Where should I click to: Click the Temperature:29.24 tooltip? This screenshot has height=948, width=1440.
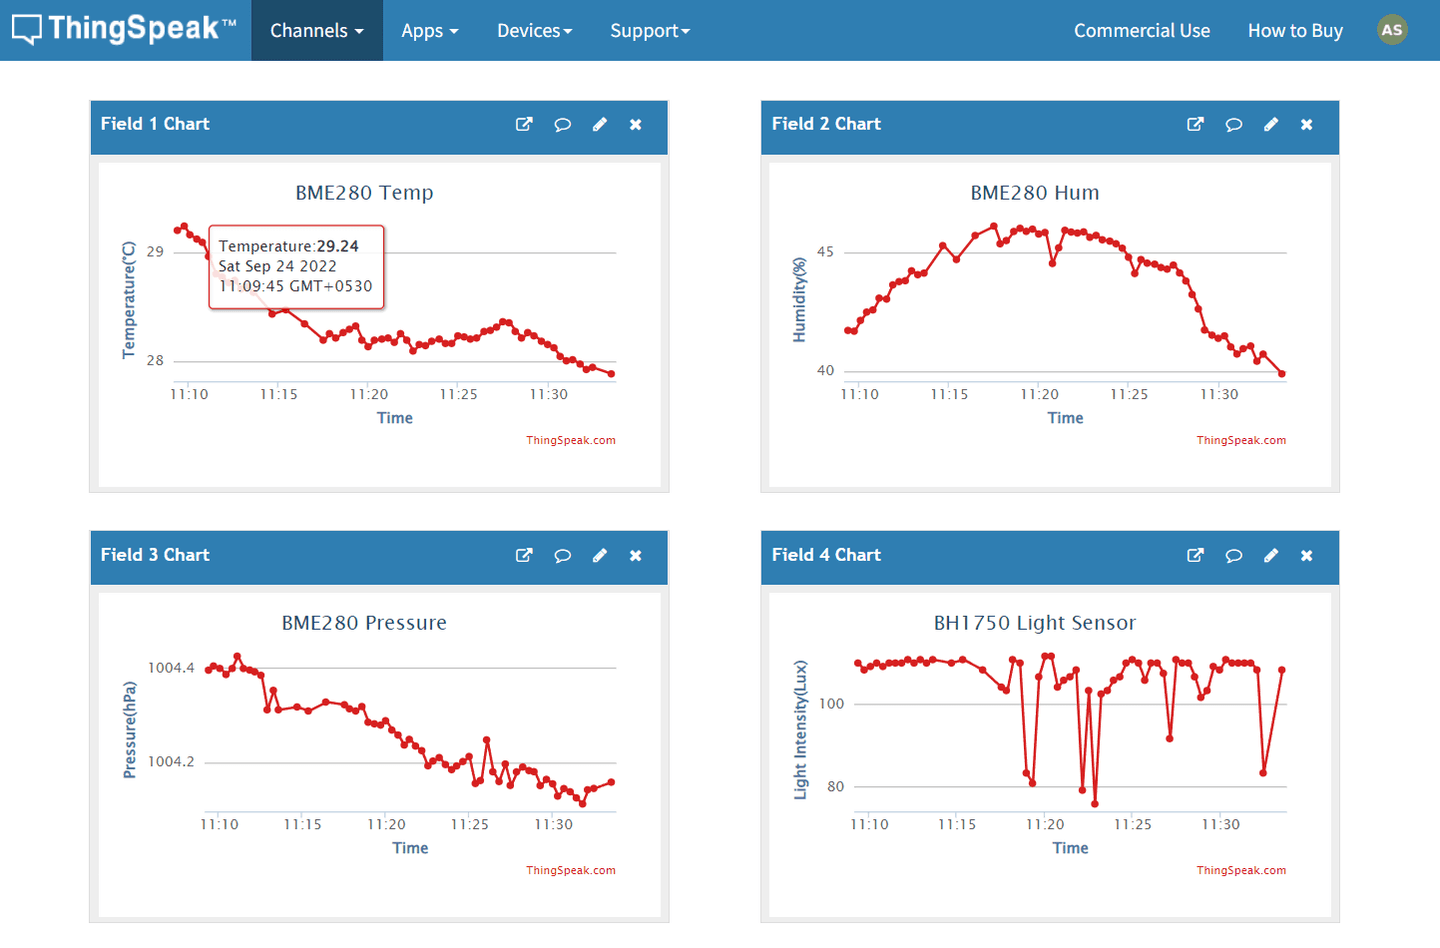coord(296,266)
